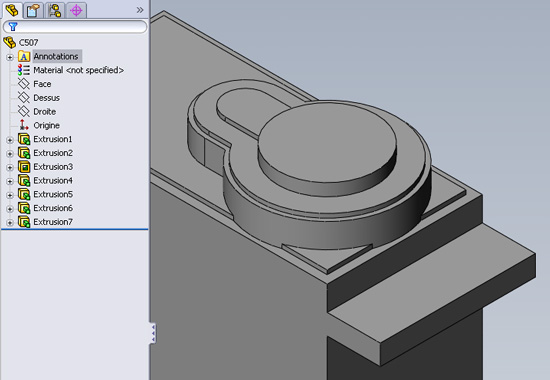Expand the Extrusion5 feature node
Viewport: 550px width, 380px height.
(10, 195)
